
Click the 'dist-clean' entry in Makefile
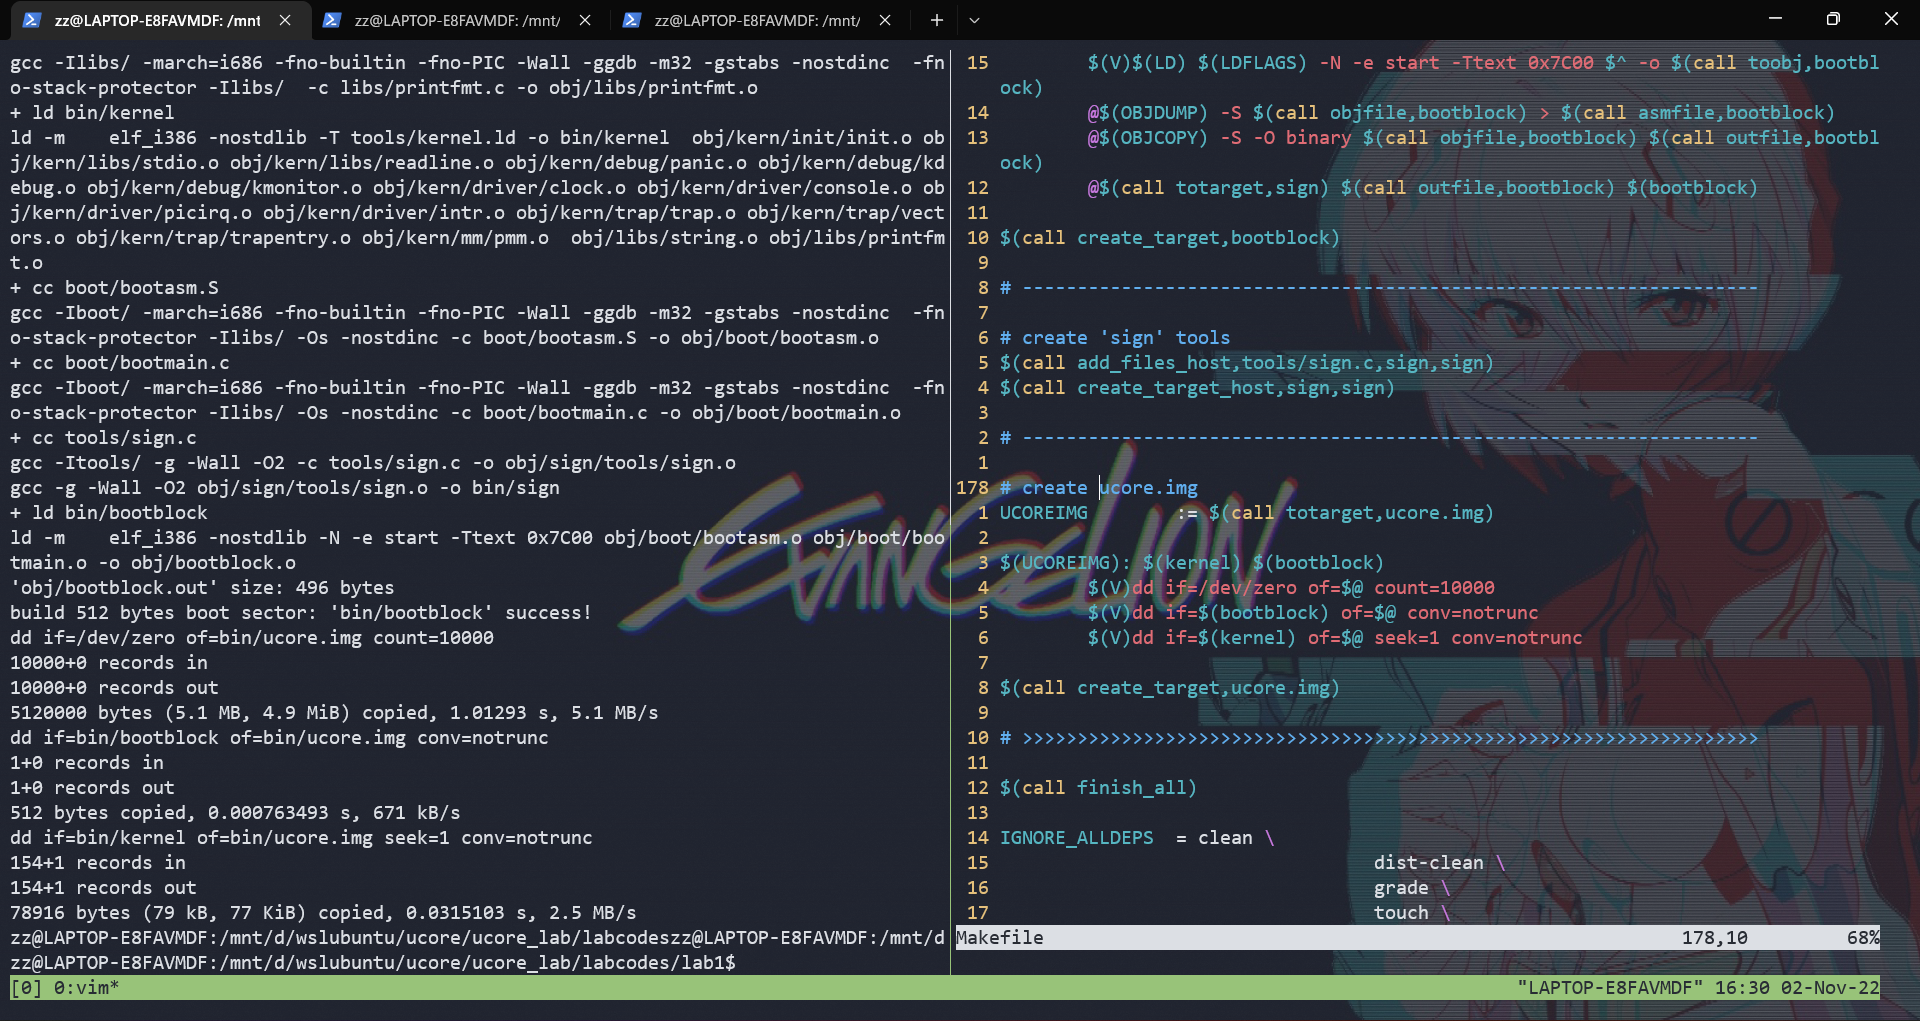click(1429, 863)
